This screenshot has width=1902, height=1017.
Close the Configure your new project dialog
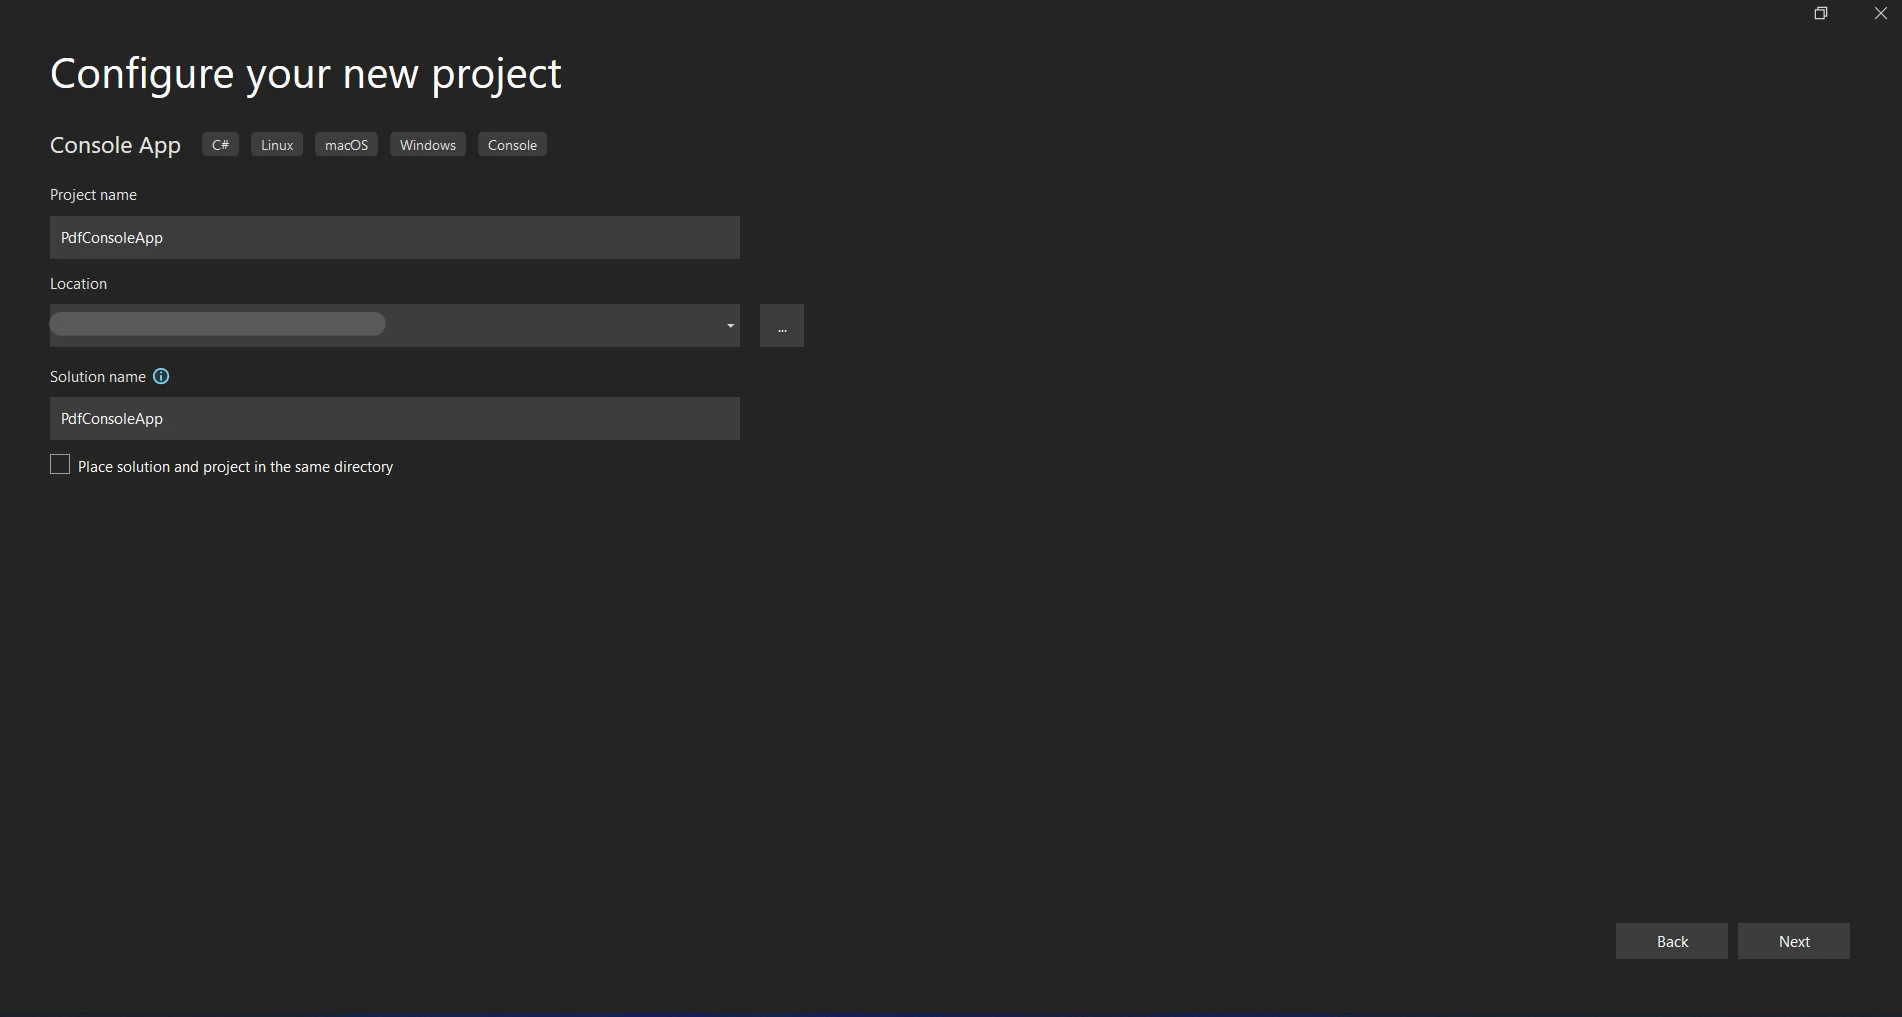1880,13
